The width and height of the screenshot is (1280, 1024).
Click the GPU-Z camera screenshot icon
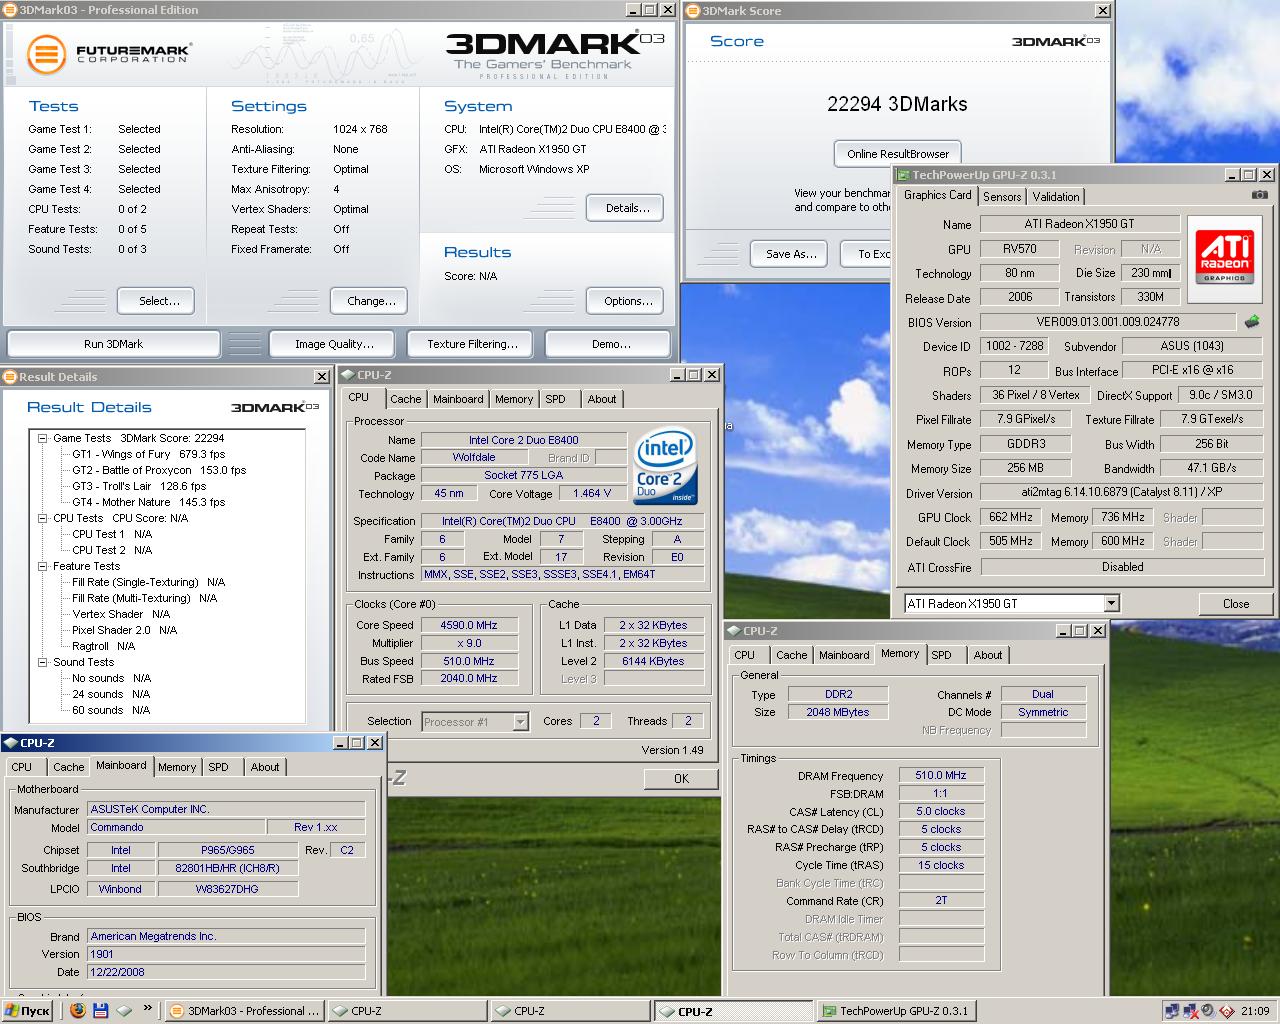pyautogui.click(x=1260, y=196)
